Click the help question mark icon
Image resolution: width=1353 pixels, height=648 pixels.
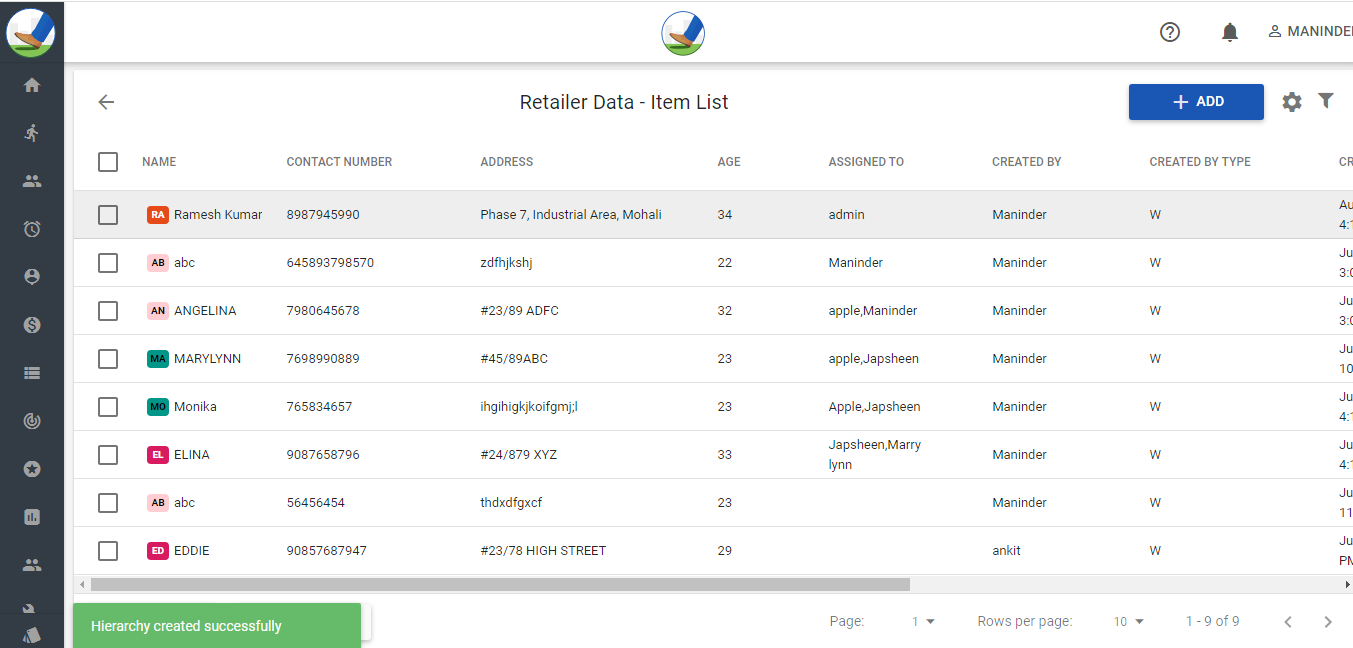1170,32
